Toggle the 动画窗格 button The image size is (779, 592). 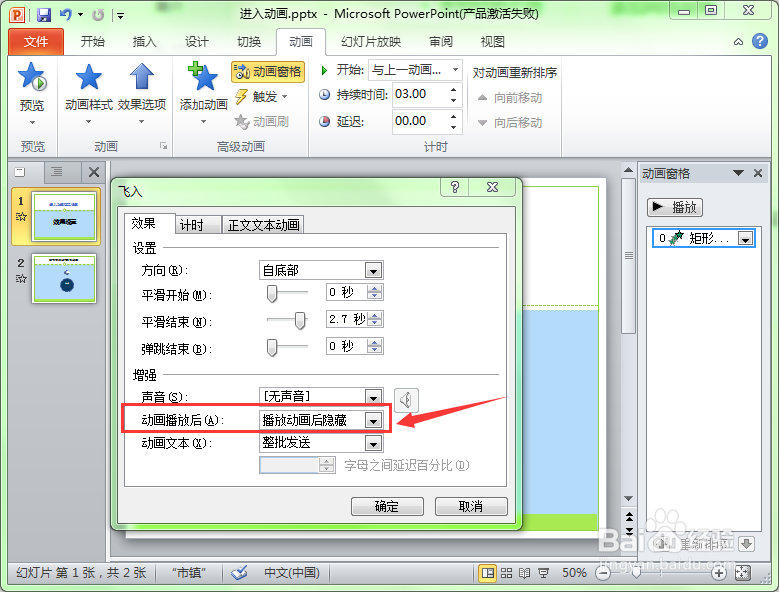coord(268,72)
